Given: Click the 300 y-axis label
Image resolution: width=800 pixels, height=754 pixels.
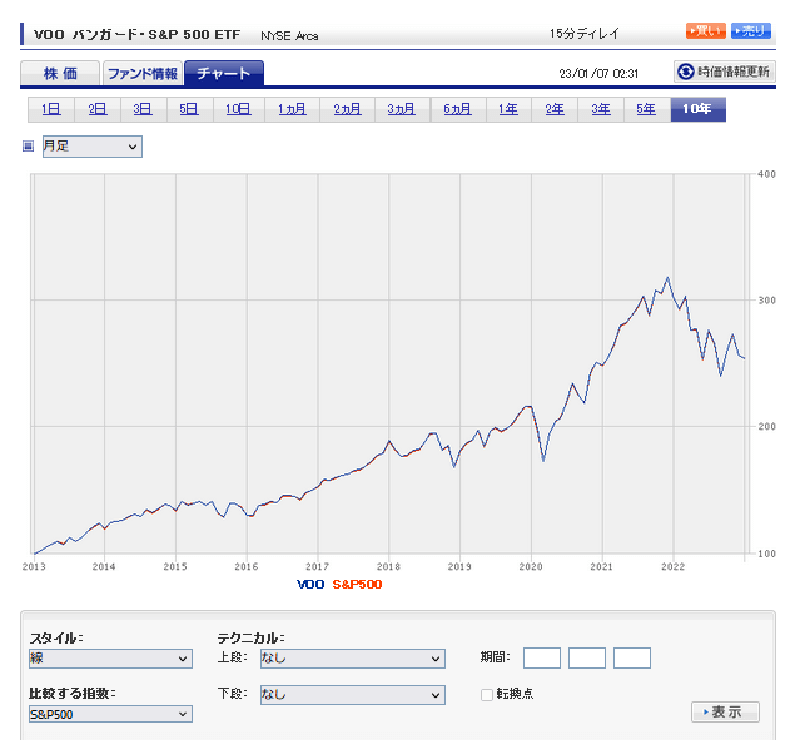Looking at the screenshot, I should pyautogui.click(x=766, y=300).
